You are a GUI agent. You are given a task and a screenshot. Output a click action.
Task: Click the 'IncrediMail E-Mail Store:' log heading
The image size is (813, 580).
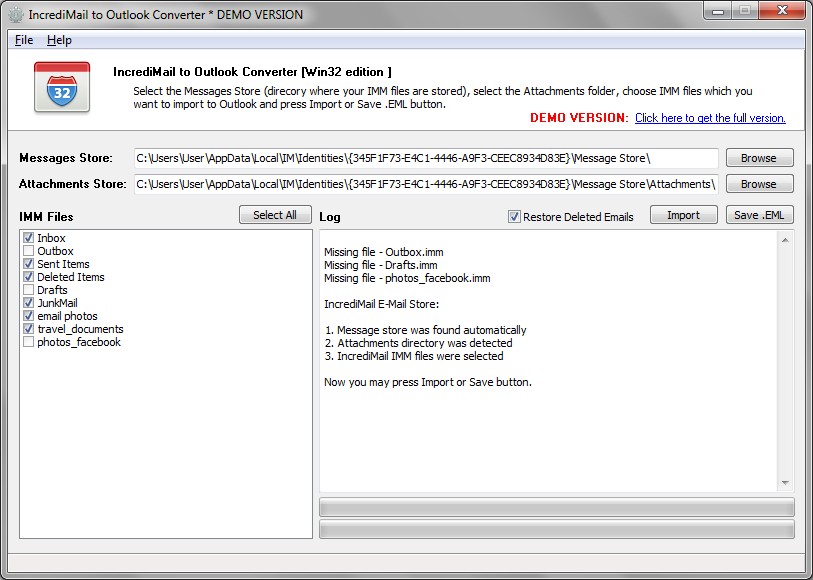[382, 304]
